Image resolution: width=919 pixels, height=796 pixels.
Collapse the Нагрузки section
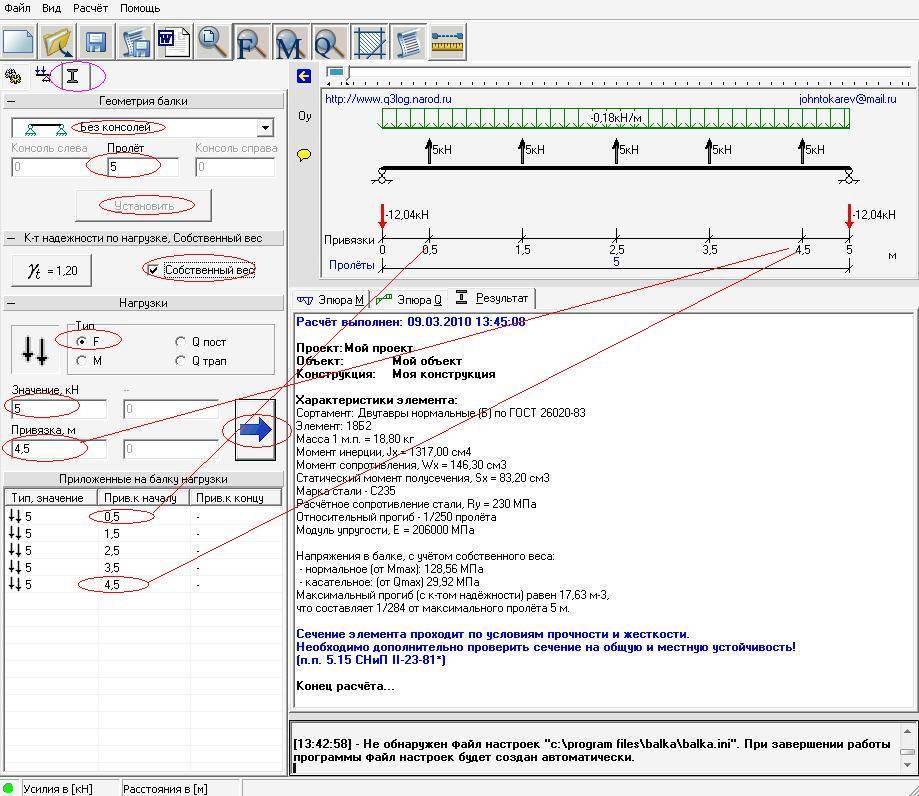point(11,304)
